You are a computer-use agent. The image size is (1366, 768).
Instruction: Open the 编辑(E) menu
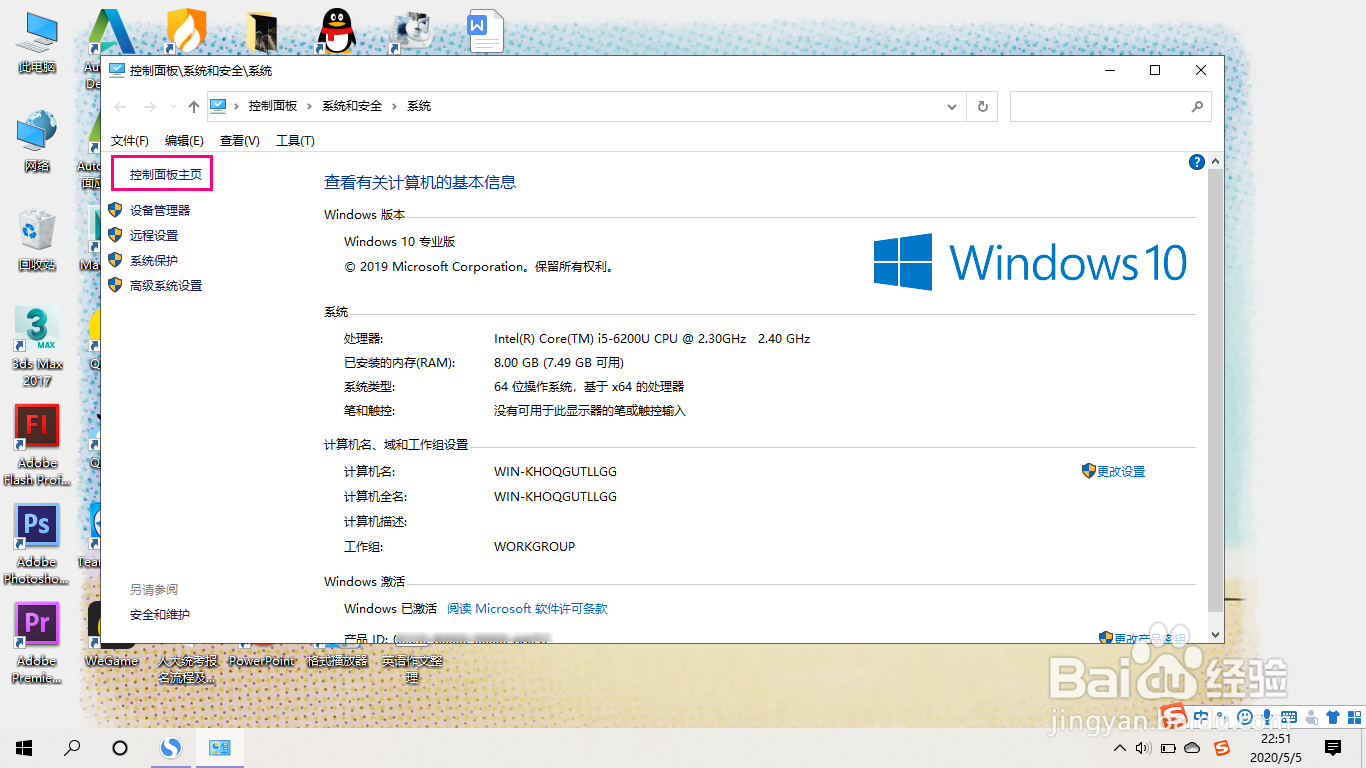[184, 141]
